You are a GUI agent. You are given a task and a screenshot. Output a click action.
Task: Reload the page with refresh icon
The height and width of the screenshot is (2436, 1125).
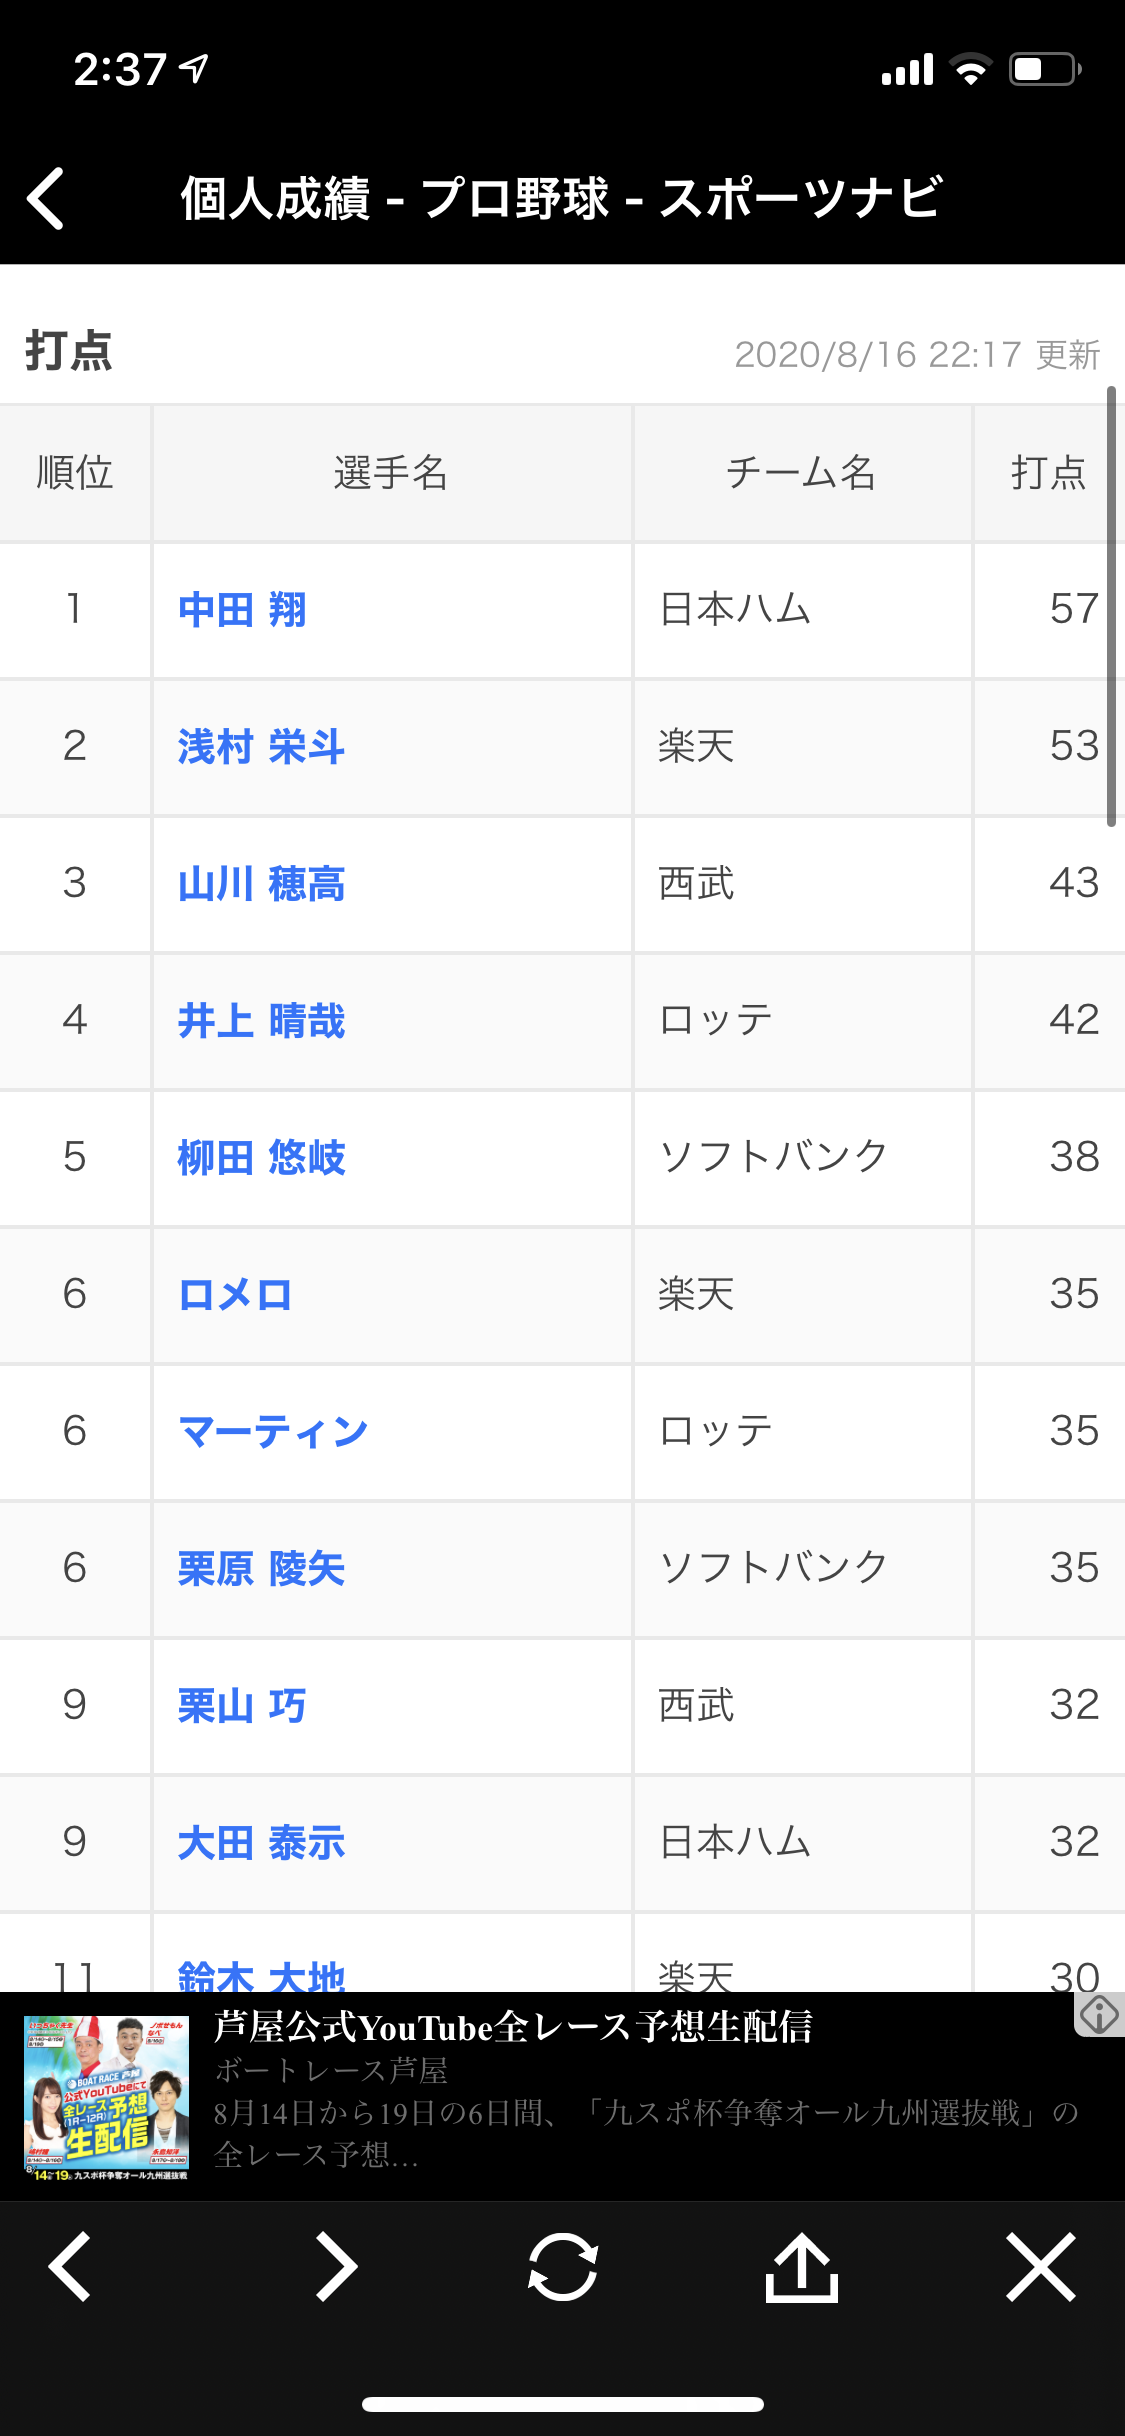(562, 2266)
